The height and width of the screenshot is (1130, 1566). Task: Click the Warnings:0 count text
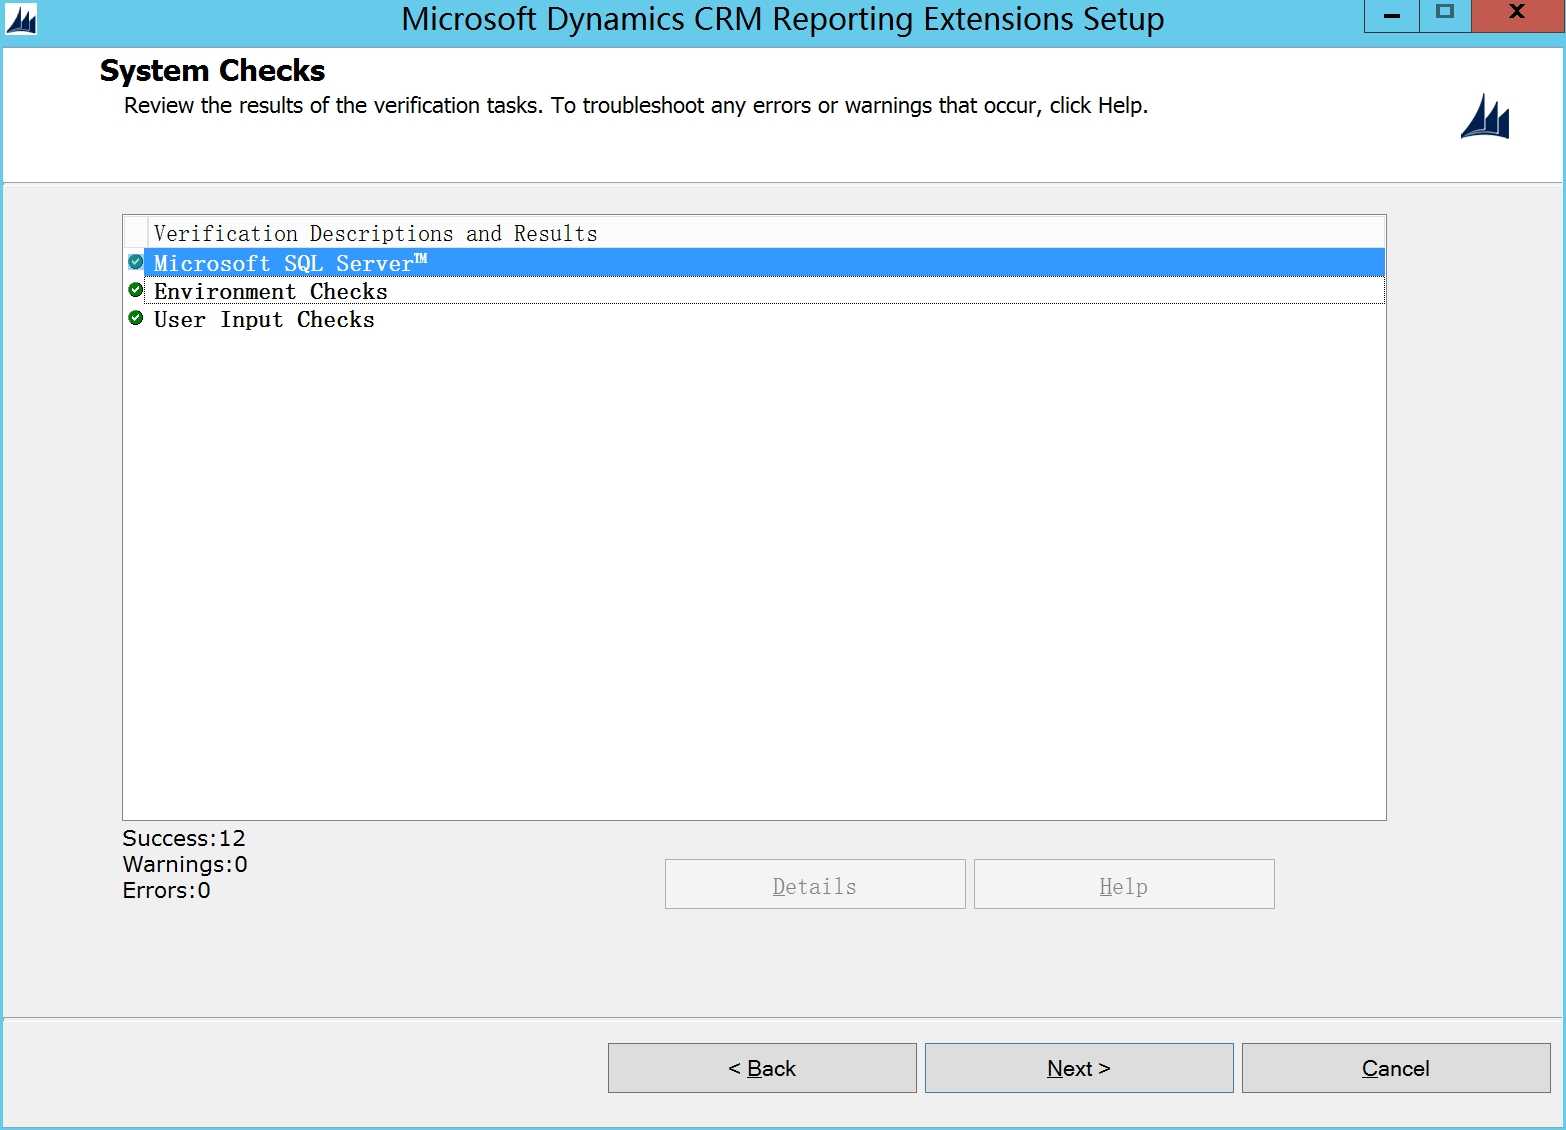(185, 864)
